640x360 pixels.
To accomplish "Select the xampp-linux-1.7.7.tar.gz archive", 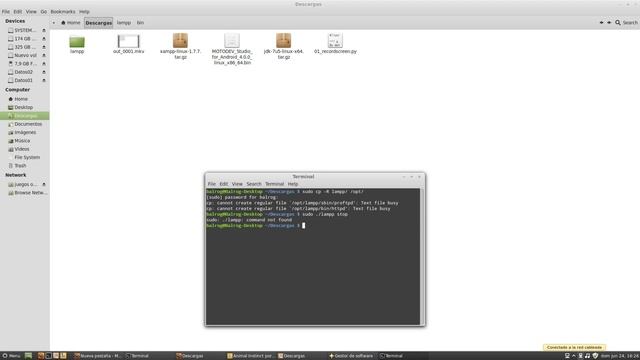I will [180, 41].
